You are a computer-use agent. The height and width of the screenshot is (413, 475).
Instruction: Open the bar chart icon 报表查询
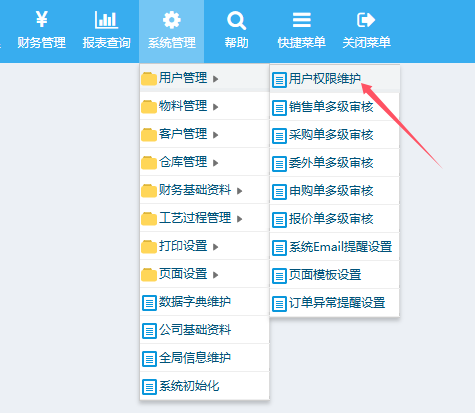(106, 20)
